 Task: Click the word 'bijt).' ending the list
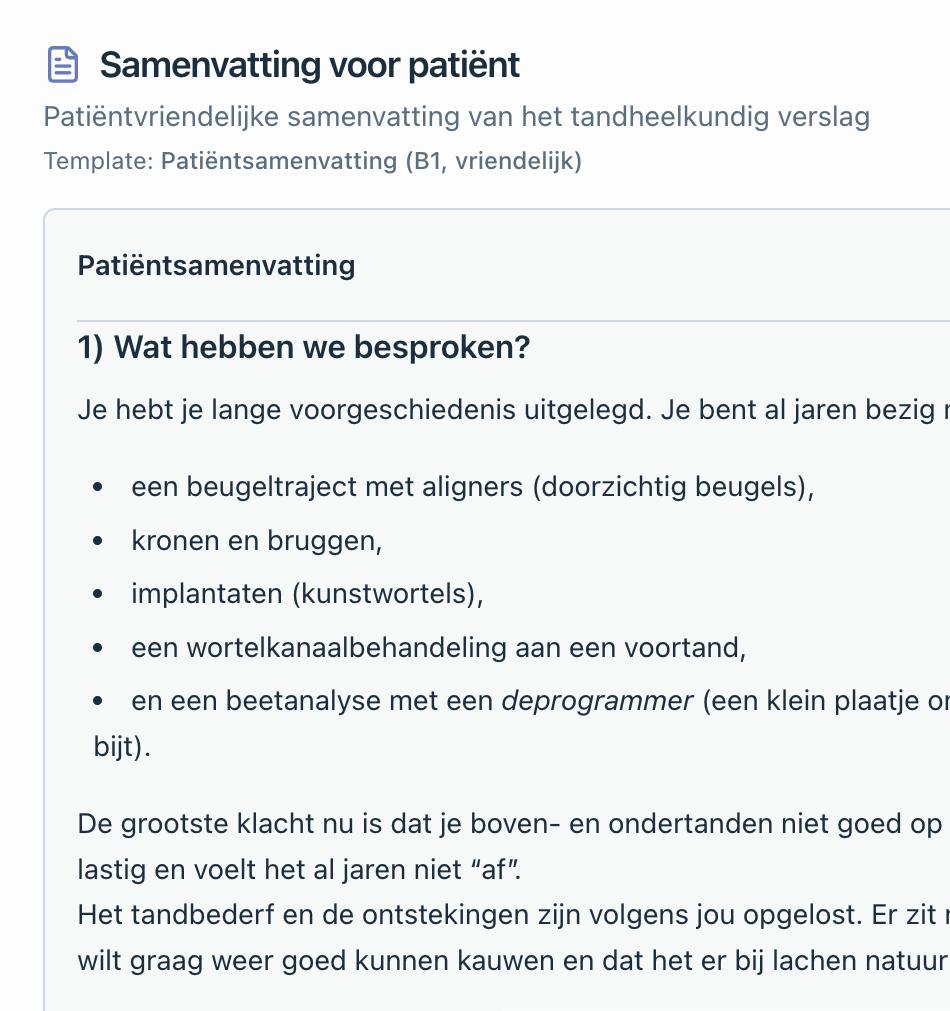122,747
